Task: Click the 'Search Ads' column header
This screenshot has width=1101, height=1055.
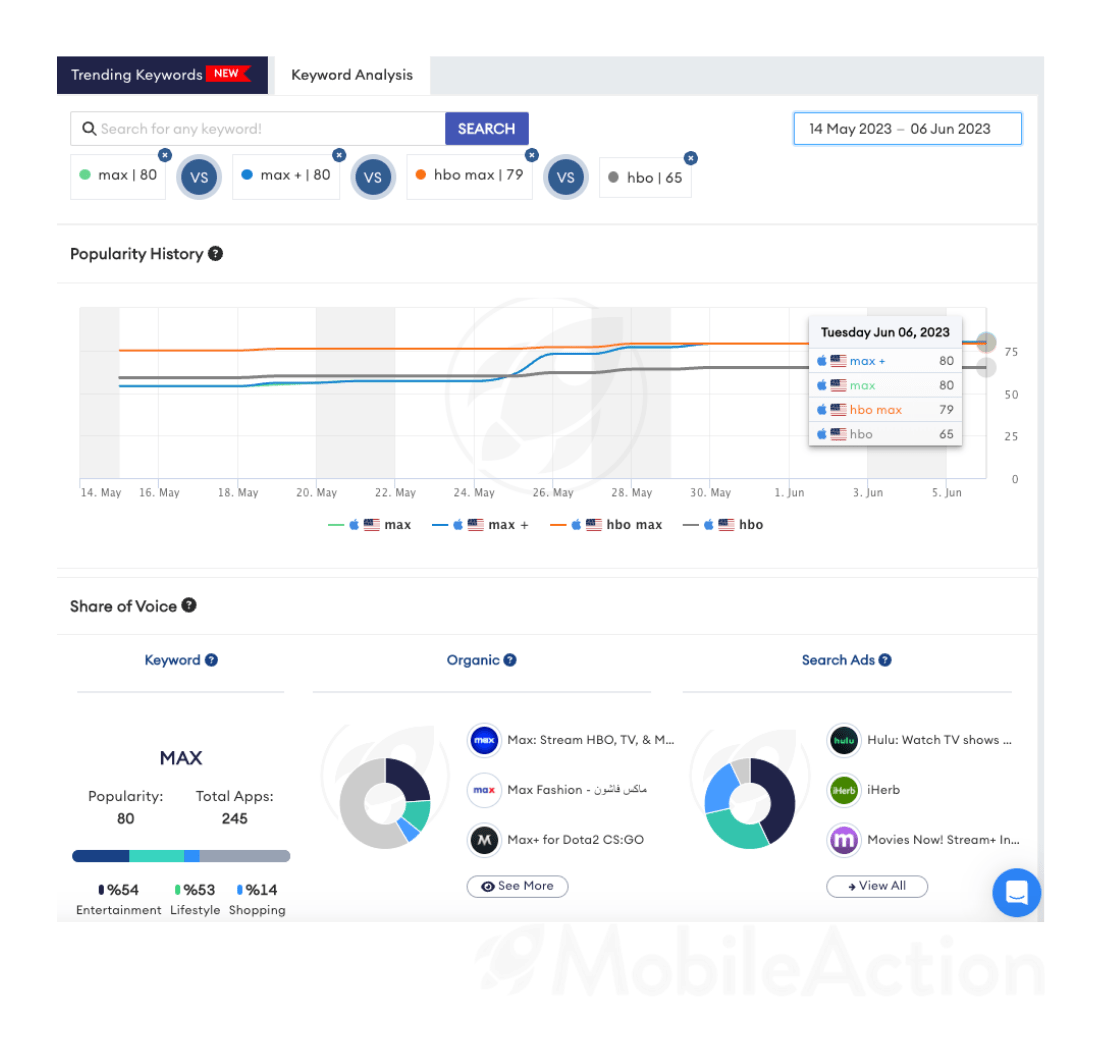Action: [x=838, y=660]
